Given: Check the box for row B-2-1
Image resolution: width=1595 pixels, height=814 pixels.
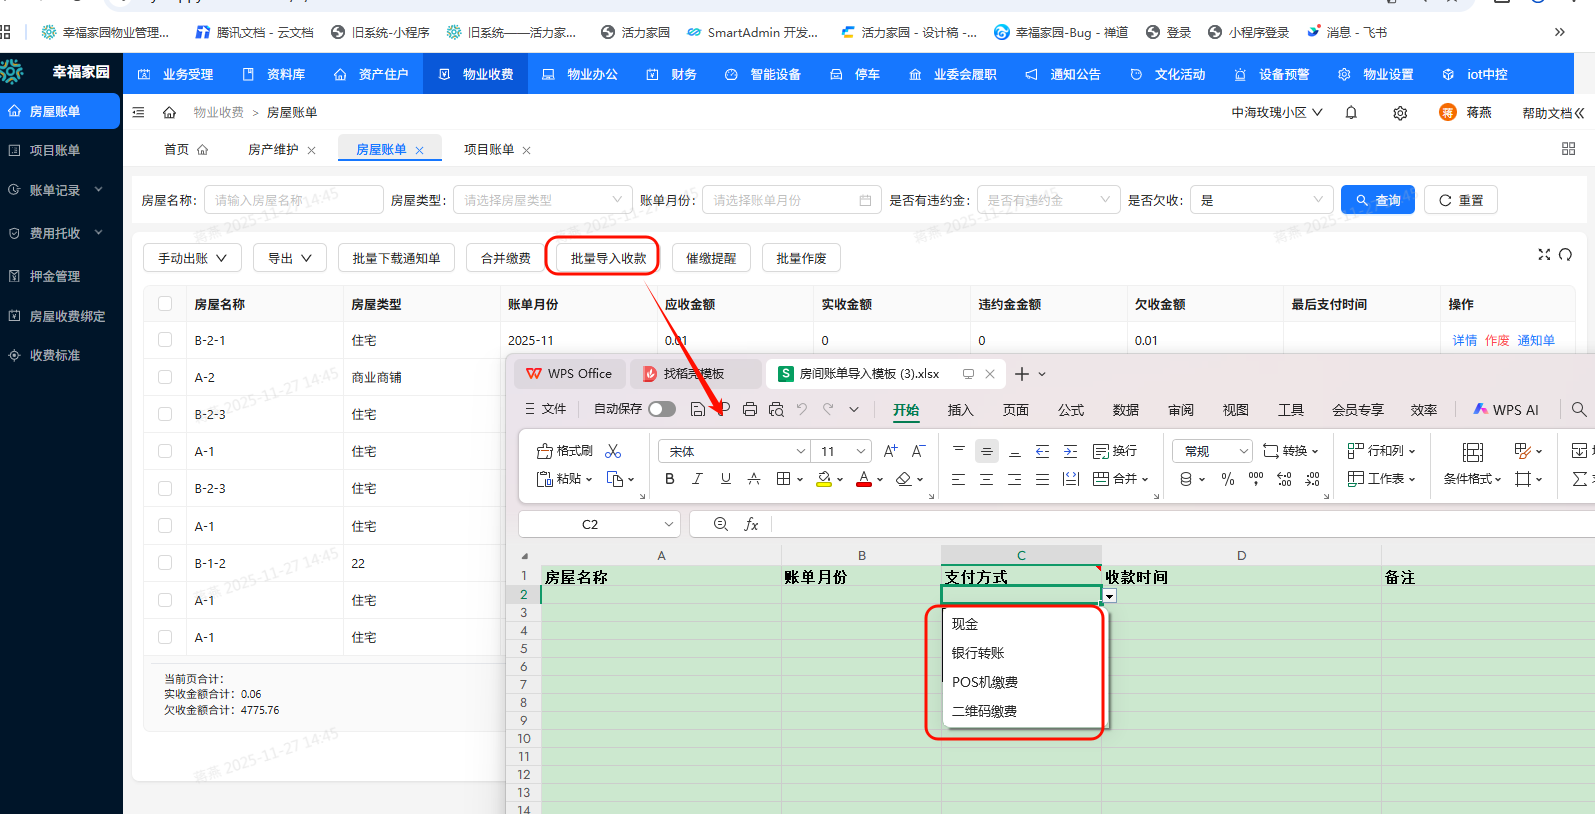Looking at the screenshot, I should coord(165,340).
